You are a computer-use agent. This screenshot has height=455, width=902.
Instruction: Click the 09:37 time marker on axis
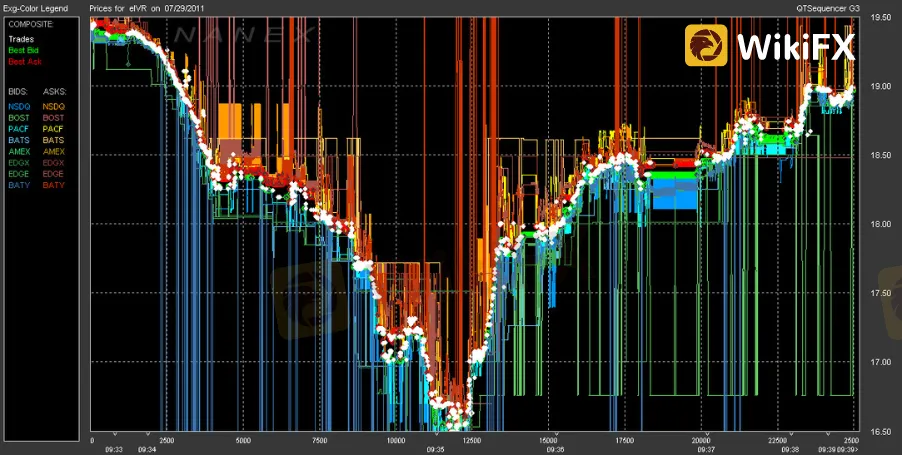(704, 449)
